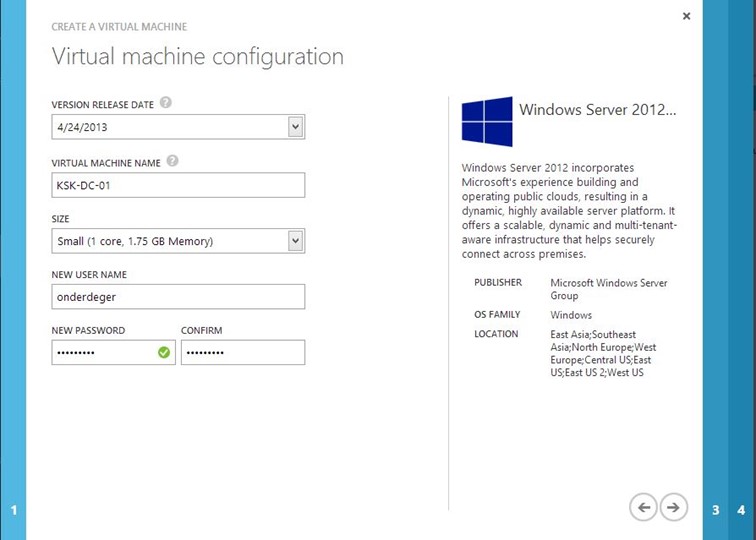This screenshot has height=540, width=756.
Task: Click into the New Password field
Action: pos(113,352)
